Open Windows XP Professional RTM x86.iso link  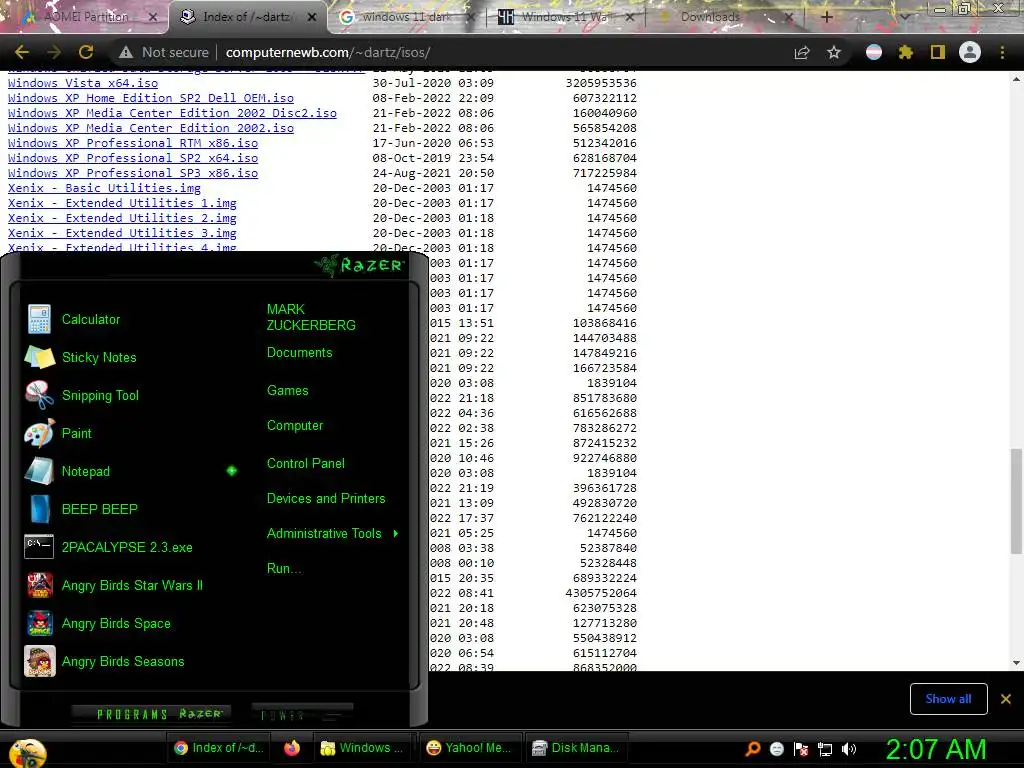(133, 143)
